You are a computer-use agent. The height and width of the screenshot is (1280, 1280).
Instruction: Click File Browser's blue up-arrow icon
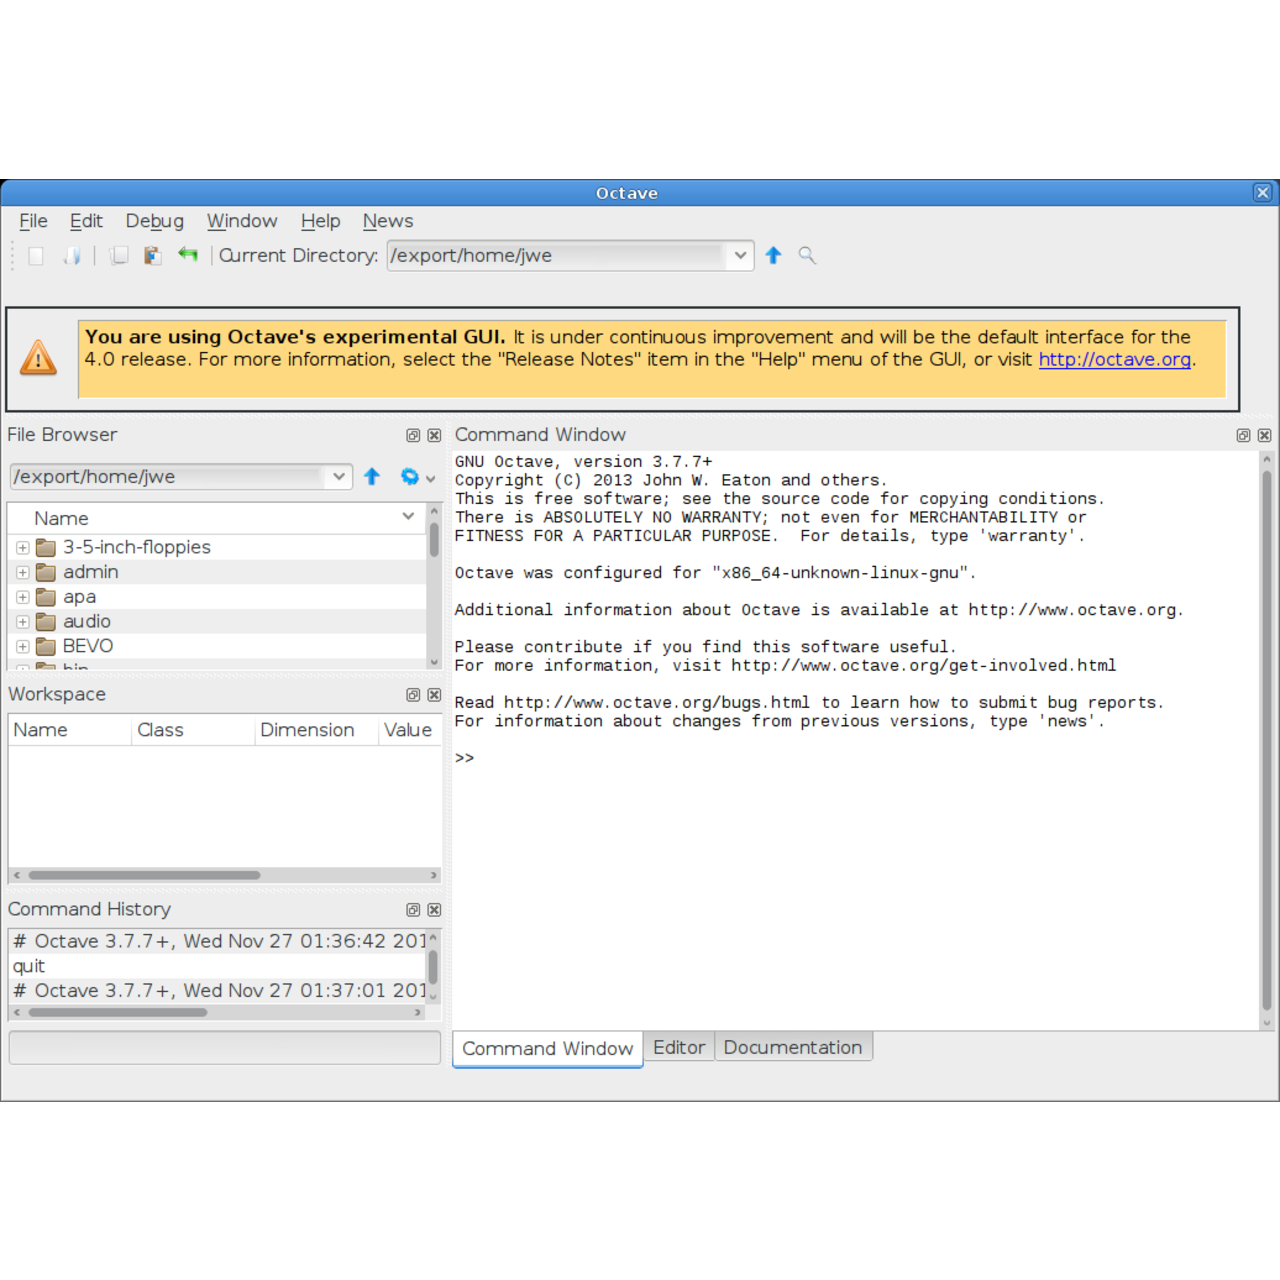click(372, 477)
